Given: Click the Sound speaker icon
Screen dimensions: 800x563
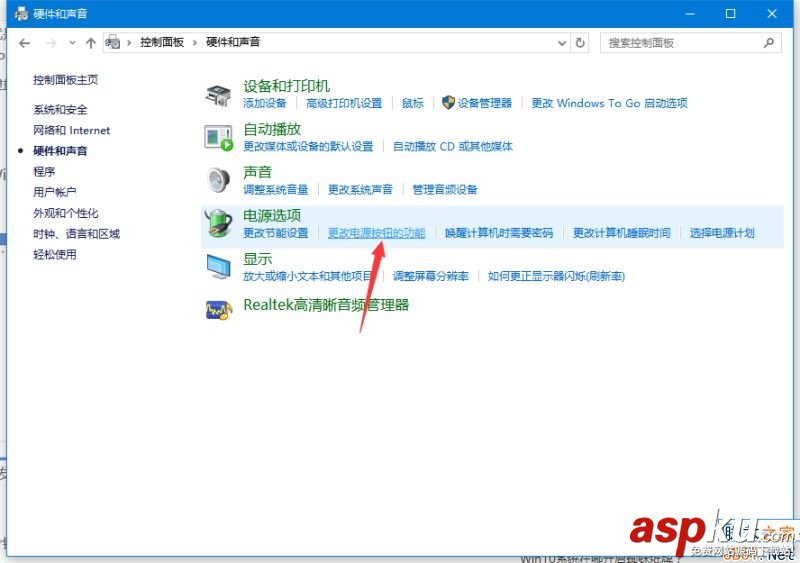Looking at the screenshot, I should click(219, 180).
